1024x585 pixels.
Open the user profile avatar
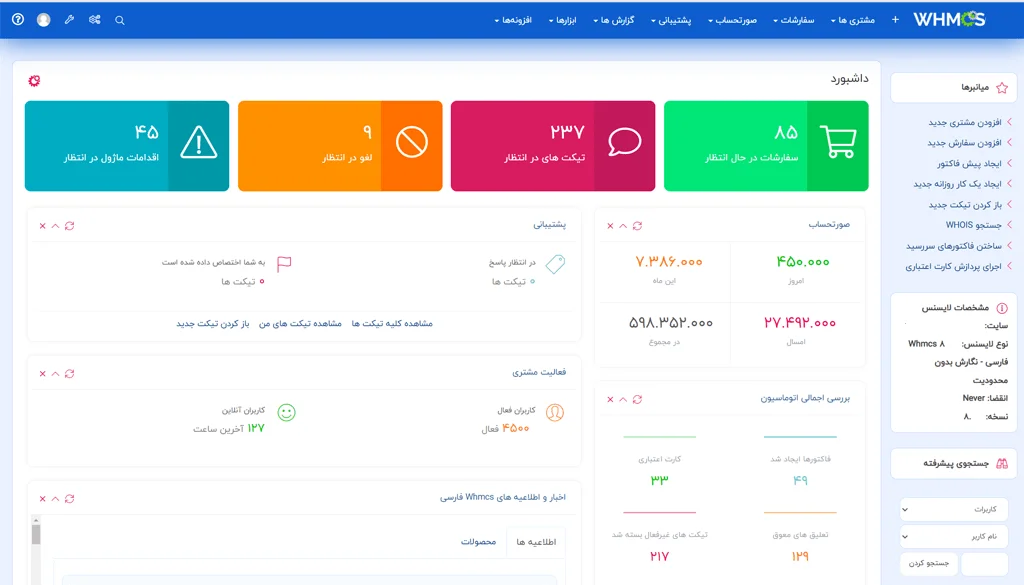(43, 19)
